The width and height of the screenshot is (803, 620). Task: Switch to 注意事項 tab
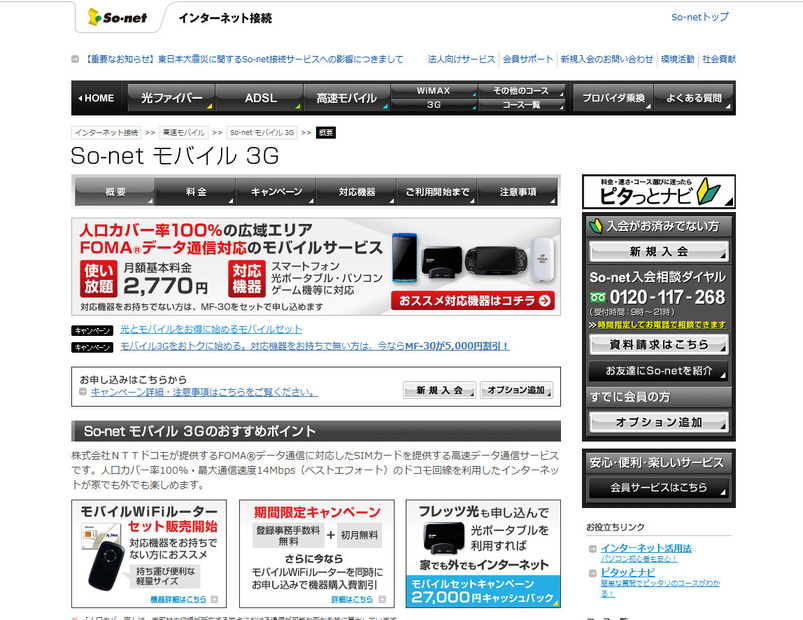517,192
